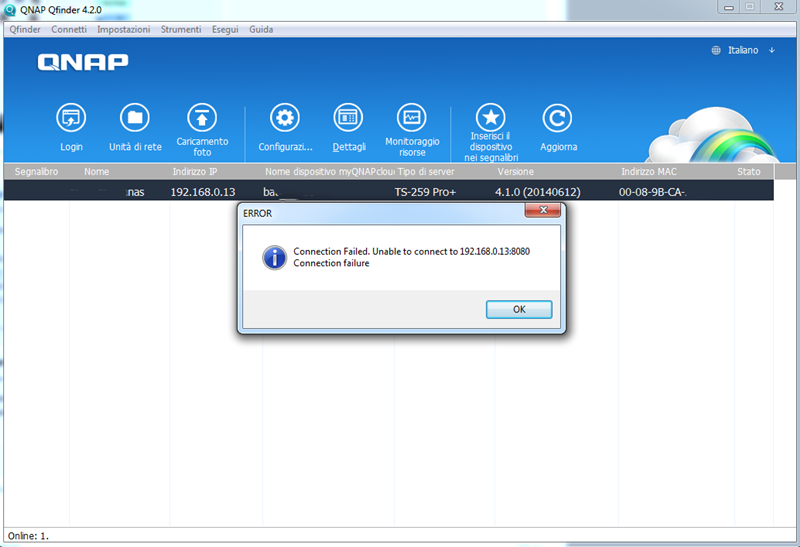Click the globe language icon
The height and width of the screenshot is (547, 800).
coord(716,50)
